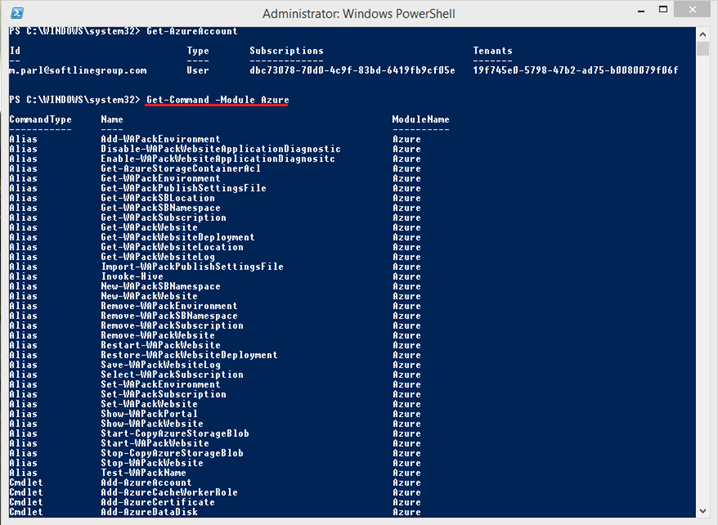Viewport: 718px width, 525px height.
Task: Click the Get-AzureAccount command text
Action: 192,31
